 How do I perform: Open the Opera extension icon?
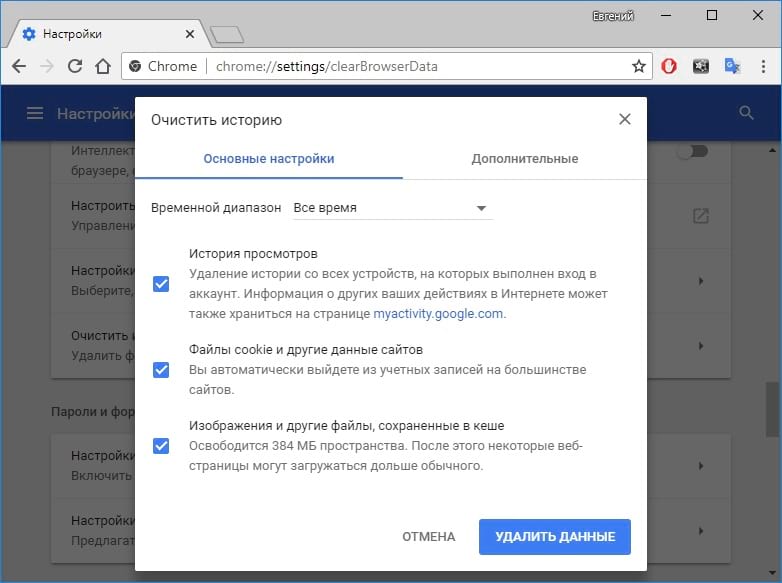(670, 66)
